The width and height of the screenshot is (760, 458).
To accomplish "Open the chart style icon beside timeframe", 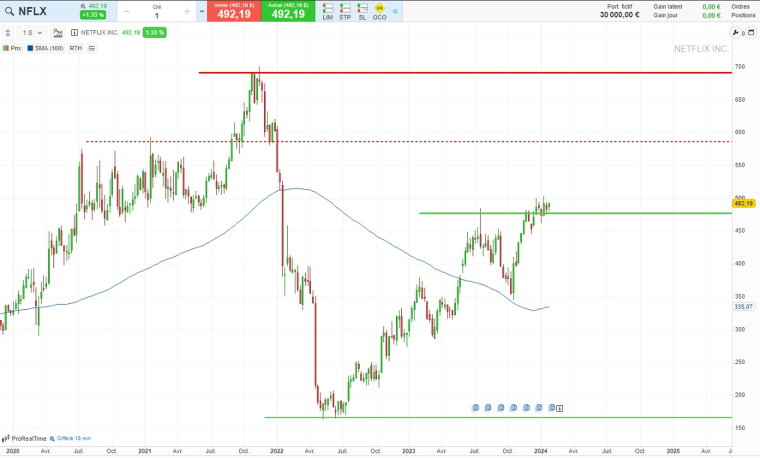I will (x=58, y=32).
